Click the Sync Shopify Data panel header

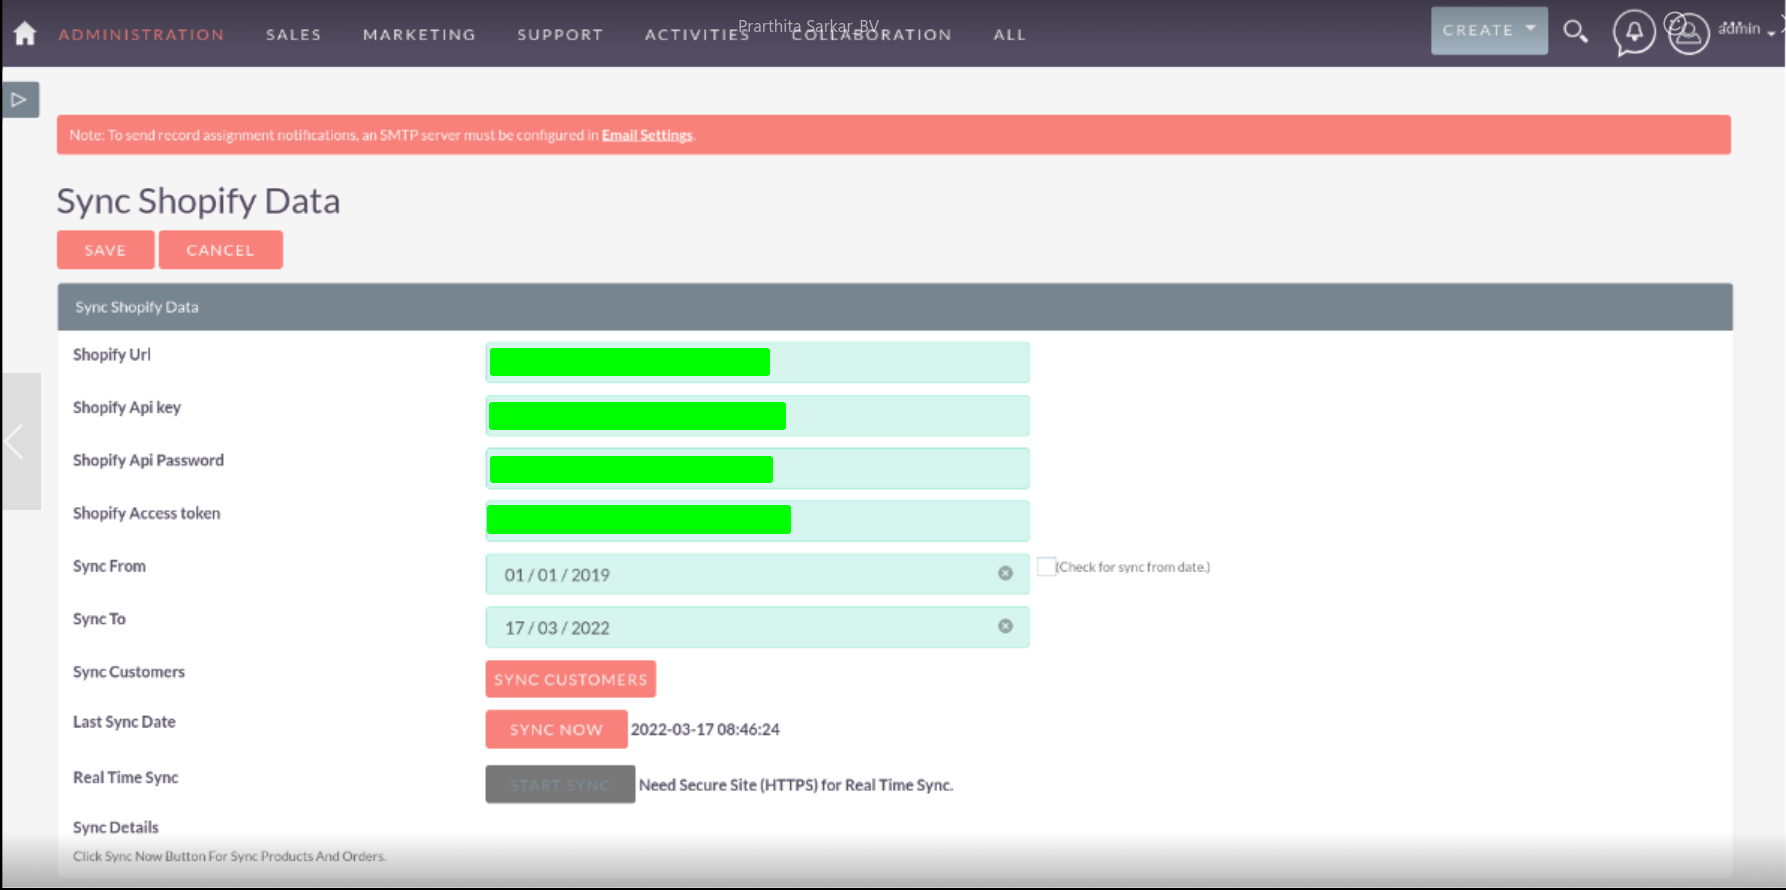click(895, 307)
